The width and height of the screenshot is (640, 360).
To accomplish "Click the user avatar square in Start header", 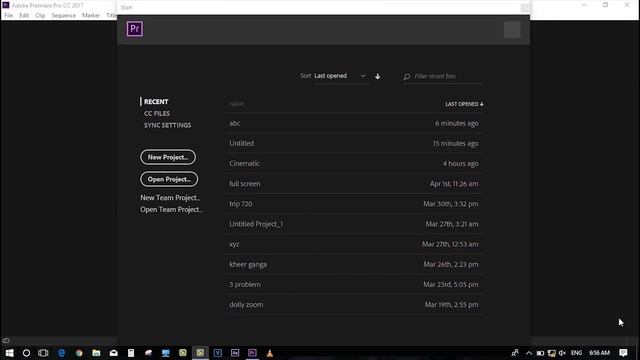I will point(512,29).
